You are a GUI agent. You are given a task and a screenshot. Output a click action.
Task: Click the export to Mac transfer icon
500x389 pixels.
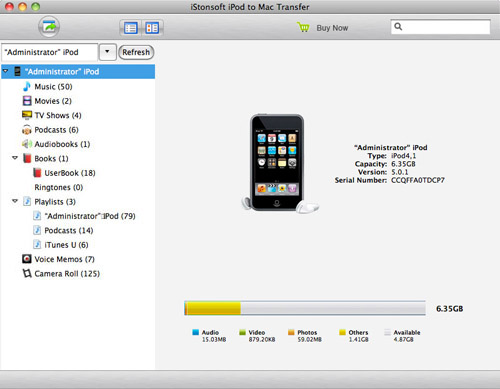49,27
